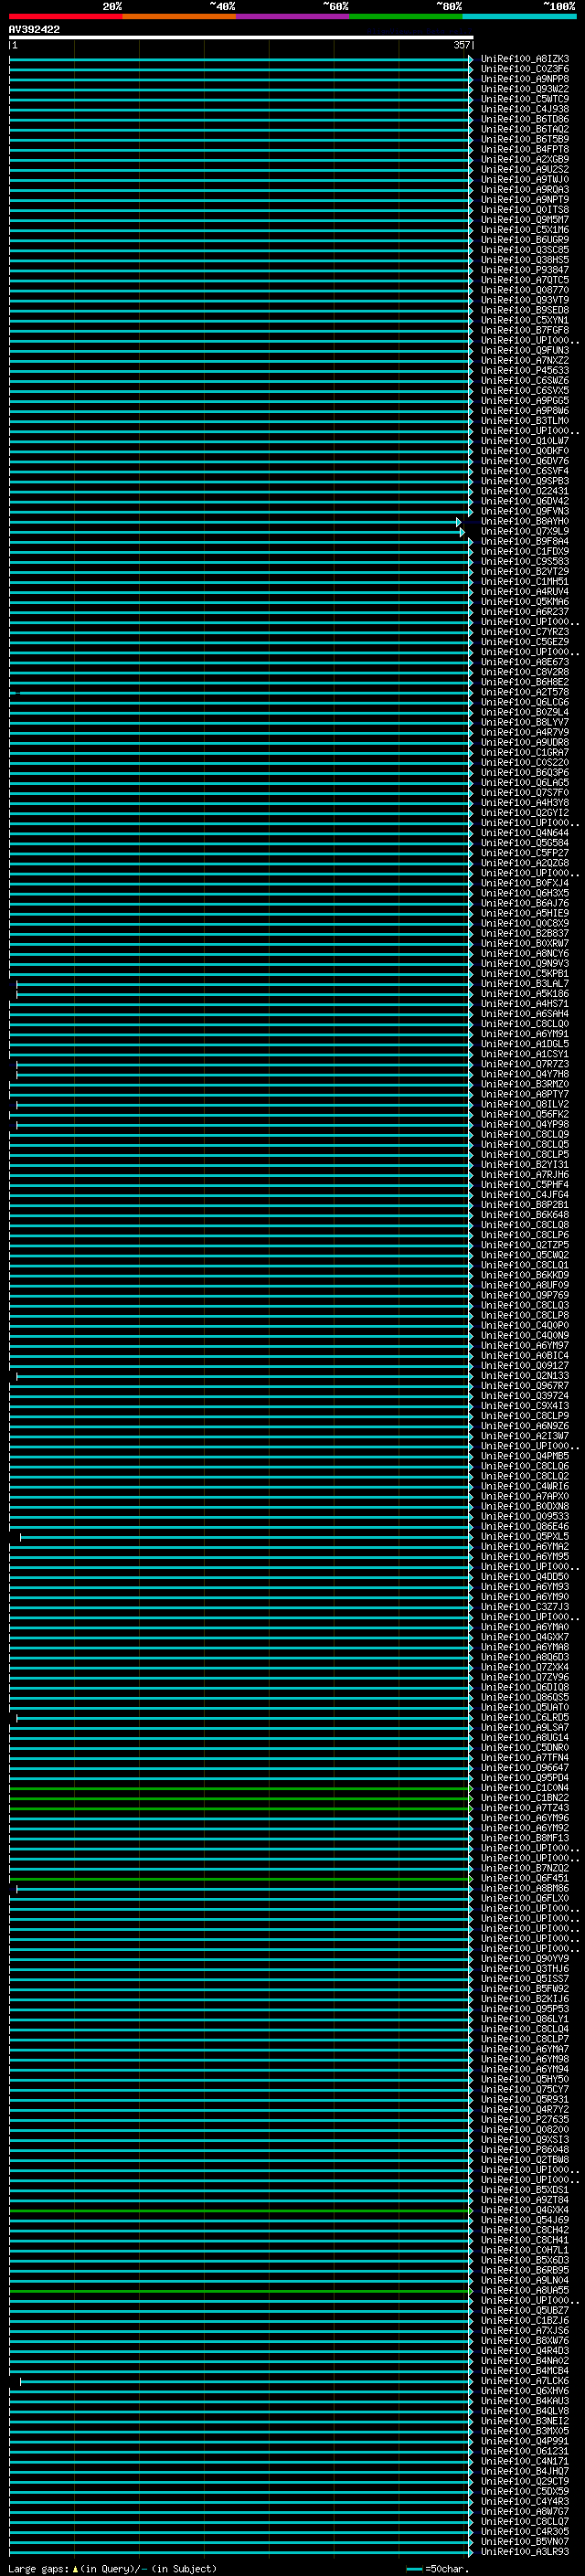Viewport: 585px width, 2576px height.
Task: Select hit label UniRef100_P93847
Action: pos(525,270)
